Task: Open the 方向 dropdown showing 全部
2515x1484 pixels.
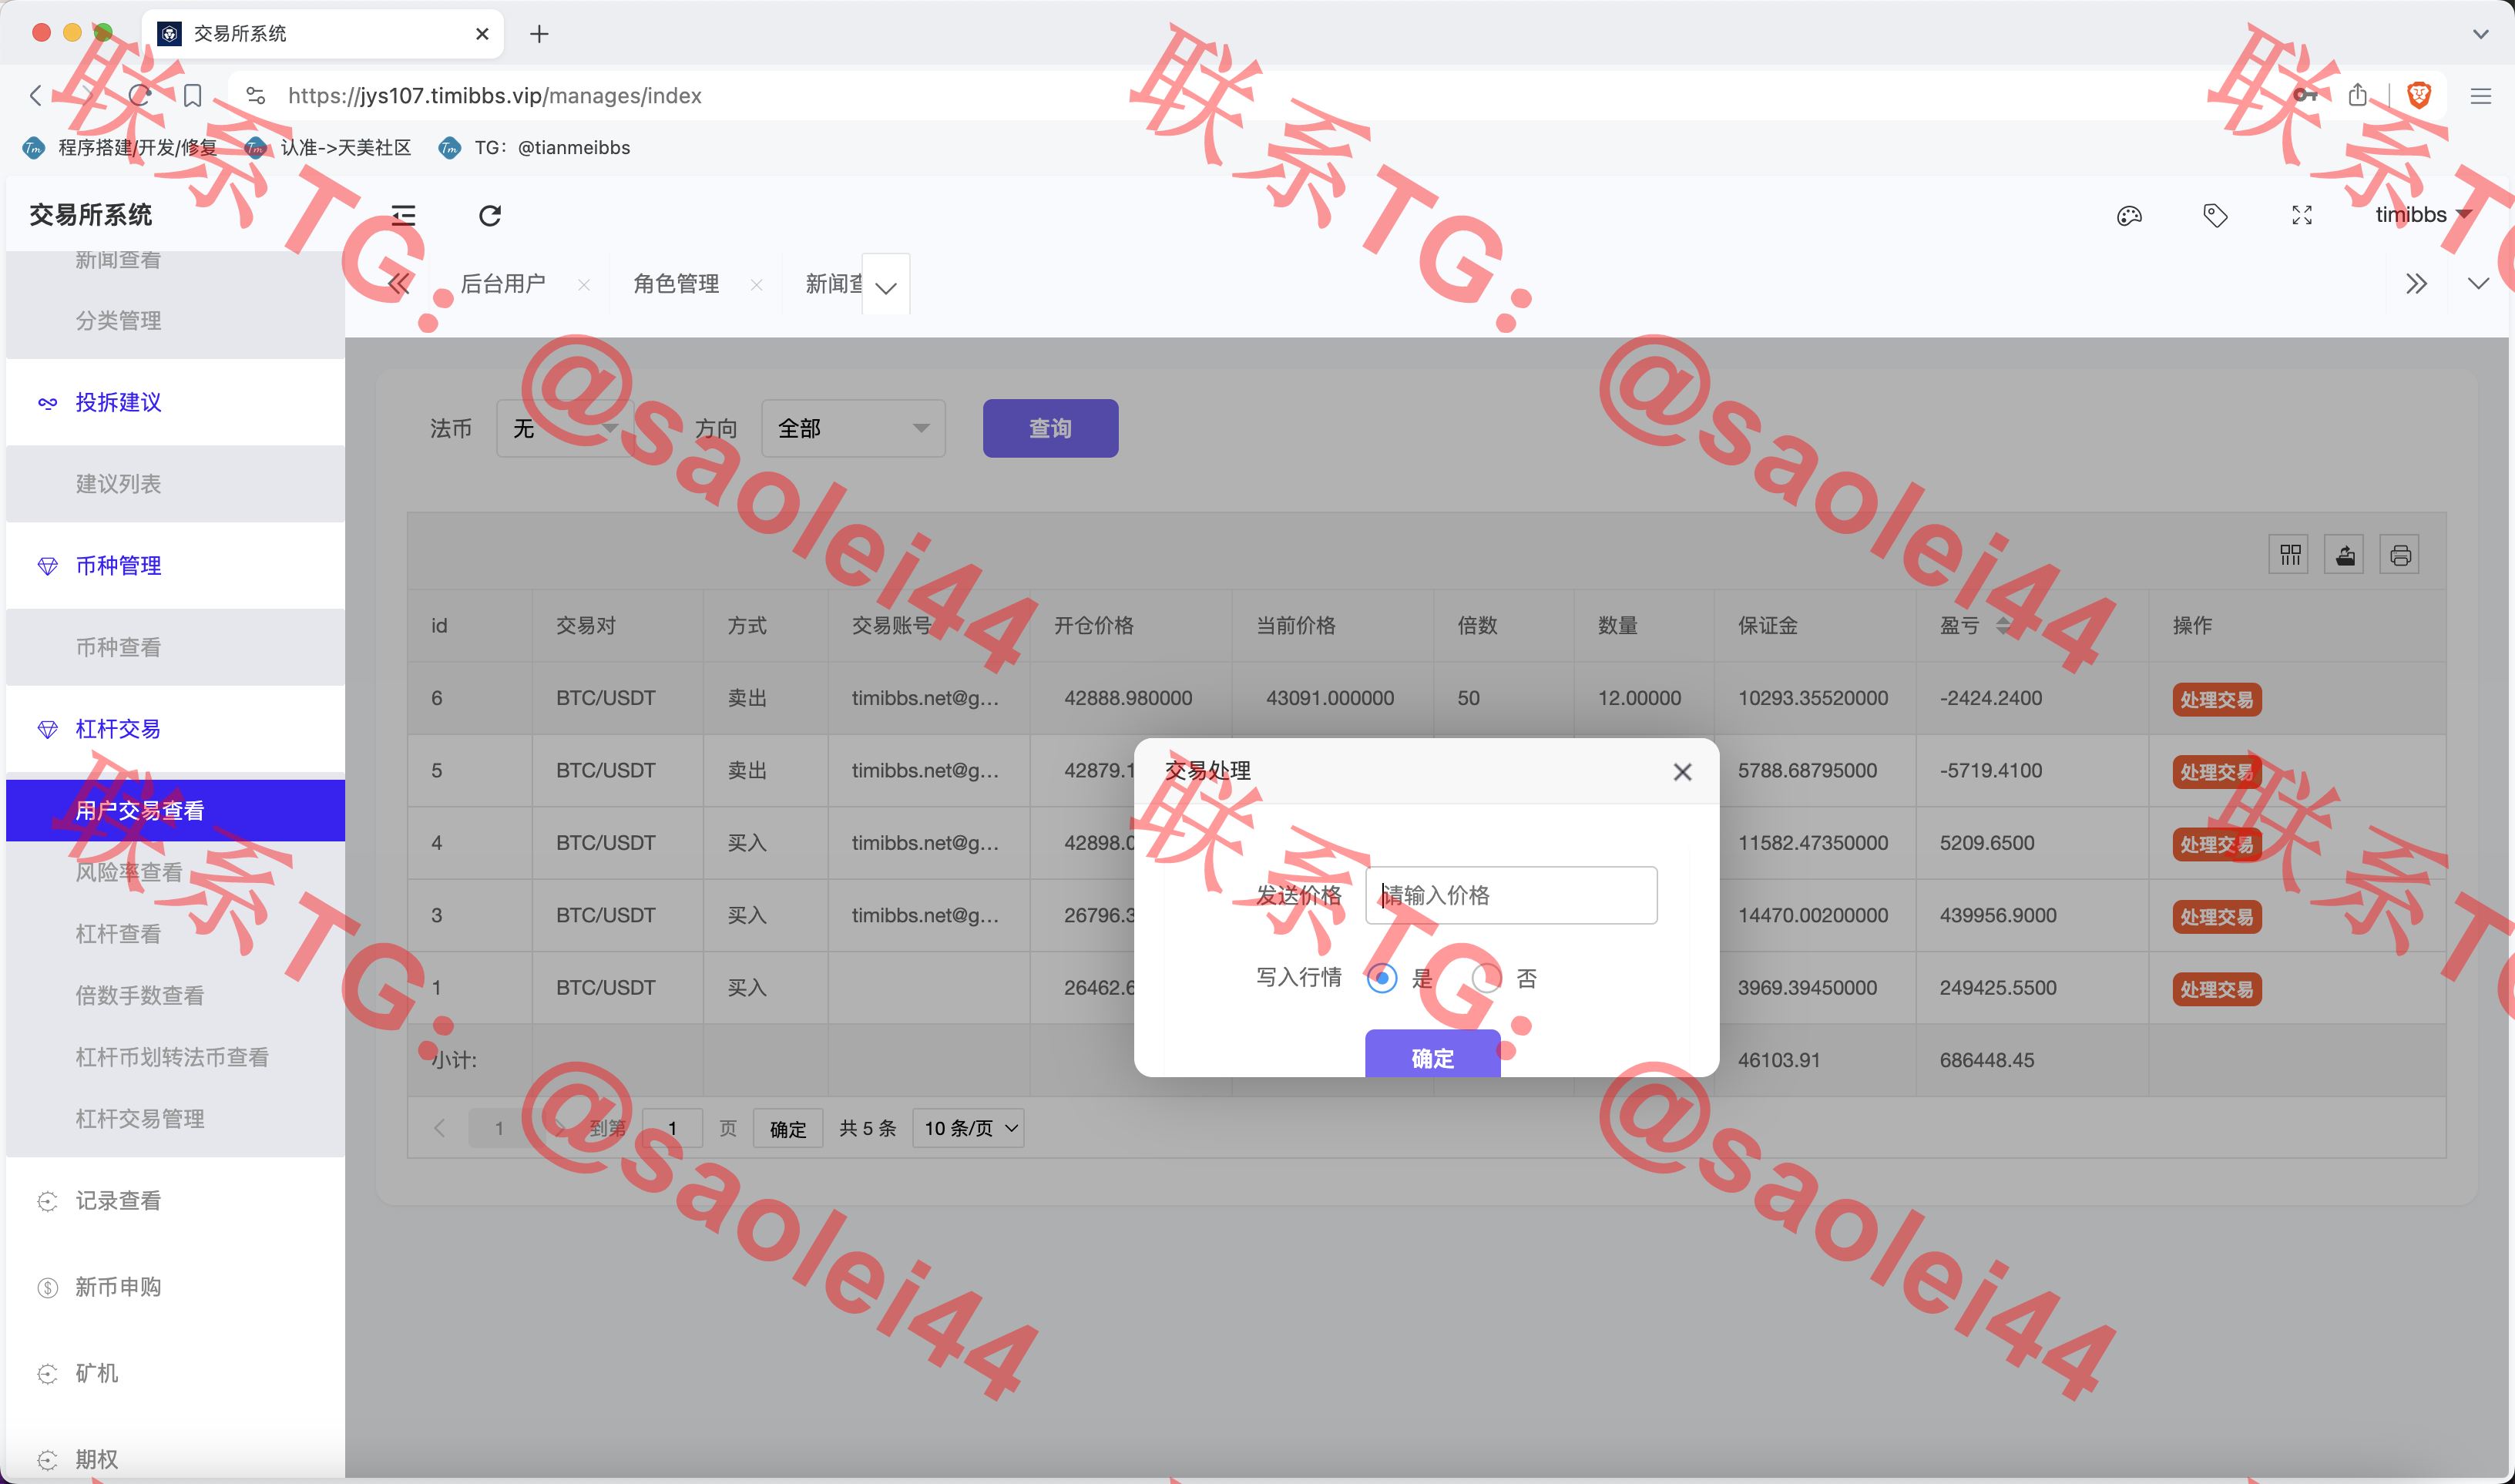Action: point(853,428)
